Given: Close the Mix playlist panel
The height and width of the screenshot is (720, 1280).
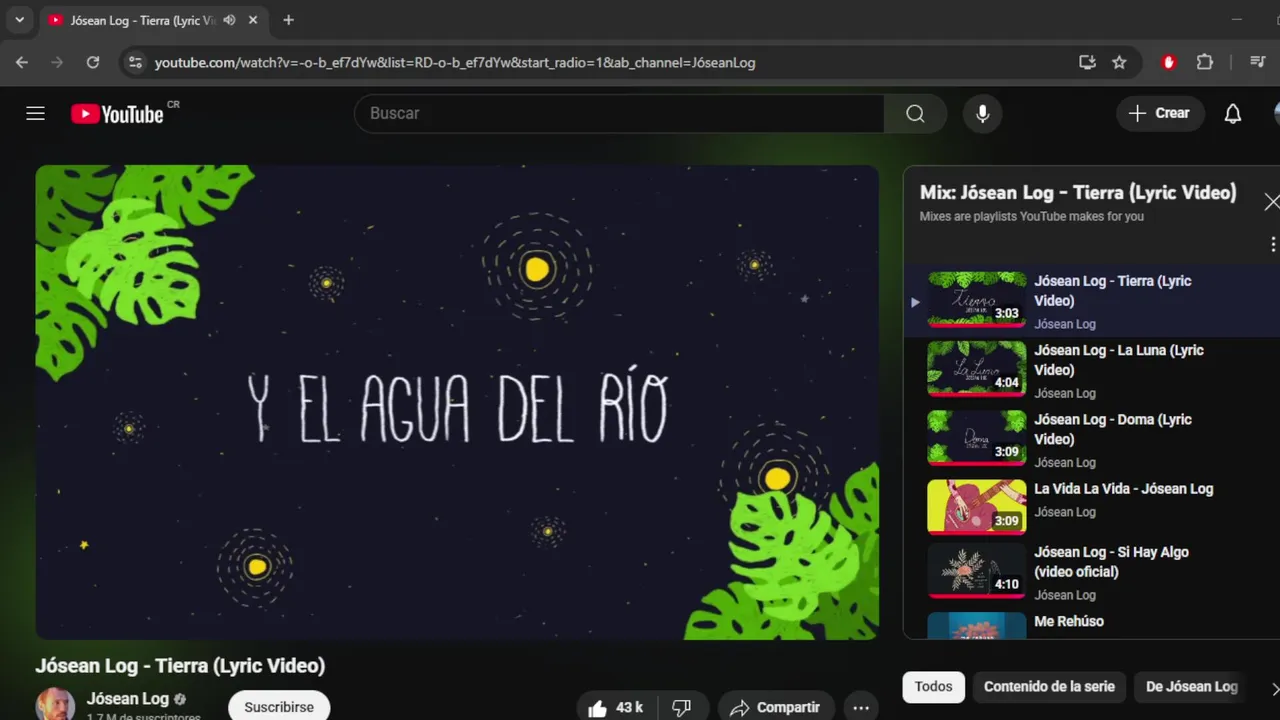Looking at the screenshot, I should pos(1271,202).
